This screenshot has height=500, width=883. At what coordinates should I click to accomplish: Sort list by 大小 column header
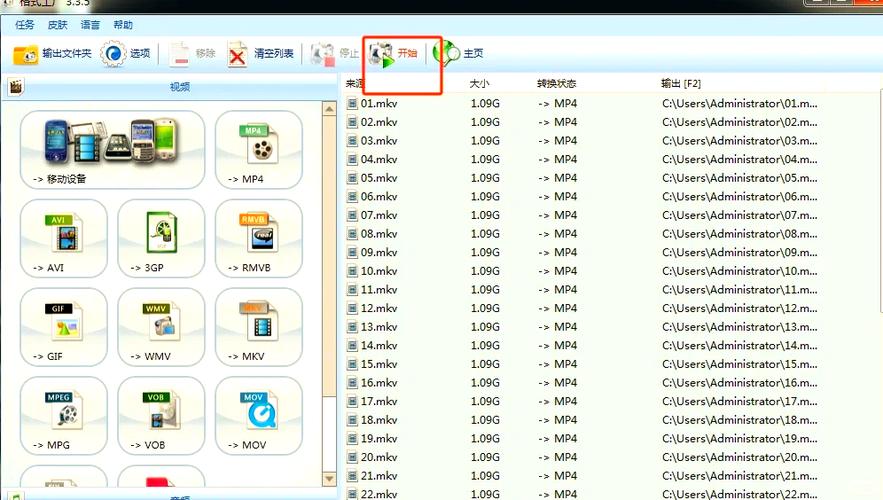point(480,83)
